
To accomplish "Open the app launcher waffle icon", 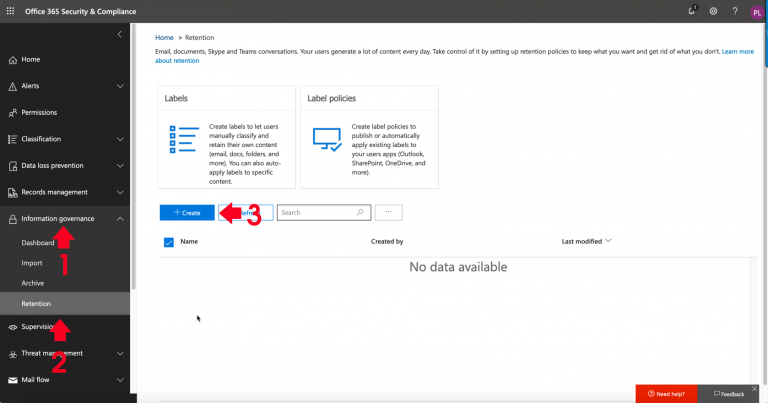I will (x=10, y=11).
